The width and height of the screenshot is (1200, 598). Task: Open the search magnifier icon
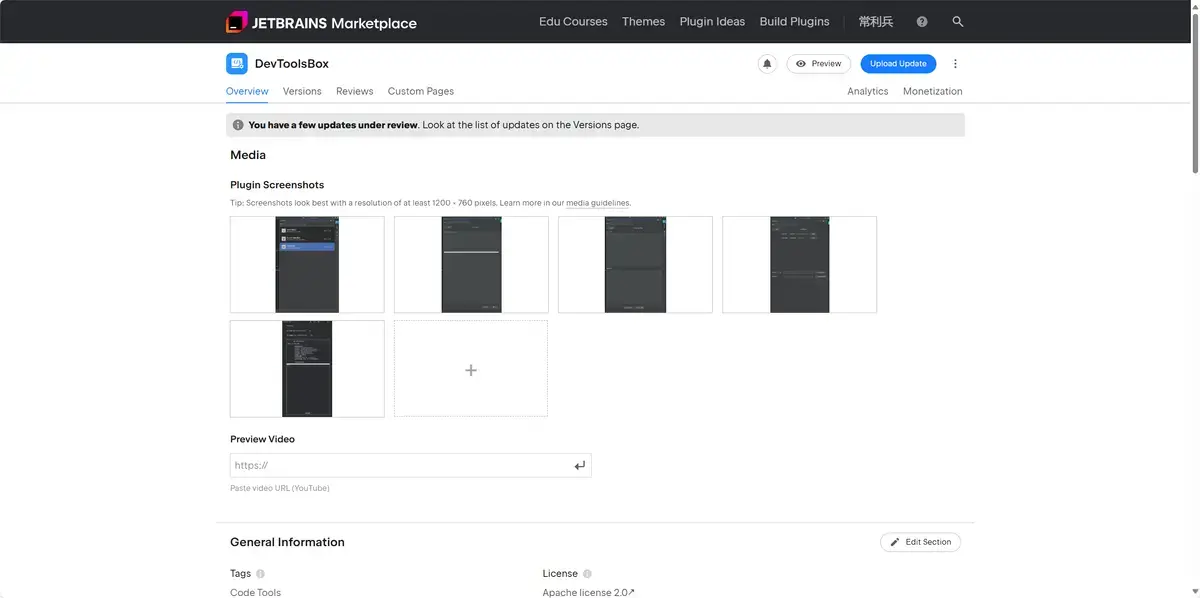(958, 22)
